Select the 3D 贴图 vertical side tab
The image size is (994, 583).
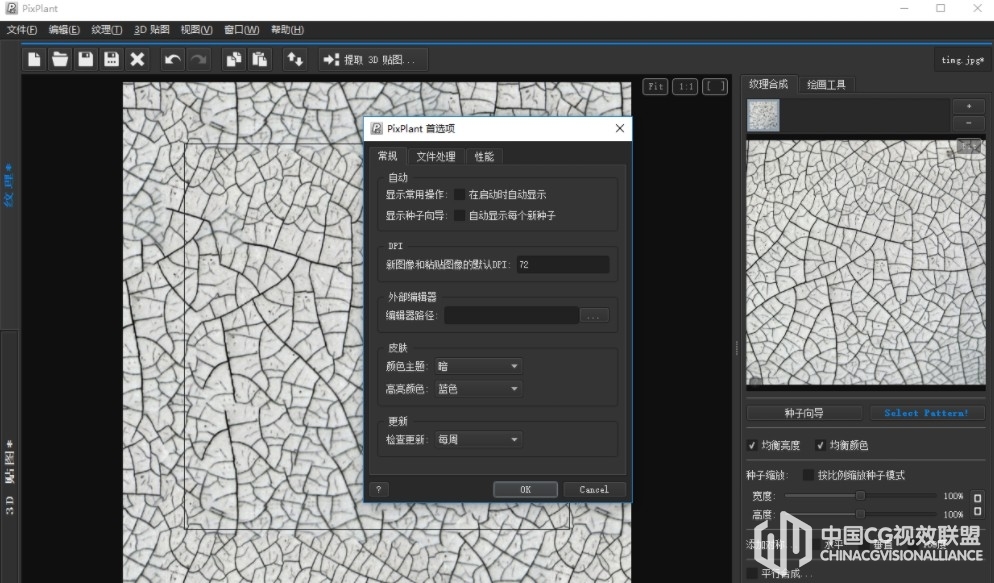click(x=10, y=477)
